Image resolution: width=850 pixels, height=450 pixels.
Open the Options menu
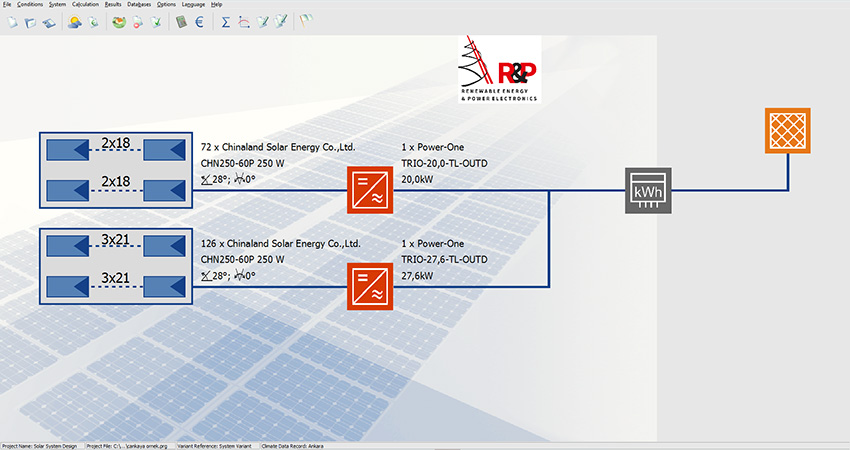(166, 4)
